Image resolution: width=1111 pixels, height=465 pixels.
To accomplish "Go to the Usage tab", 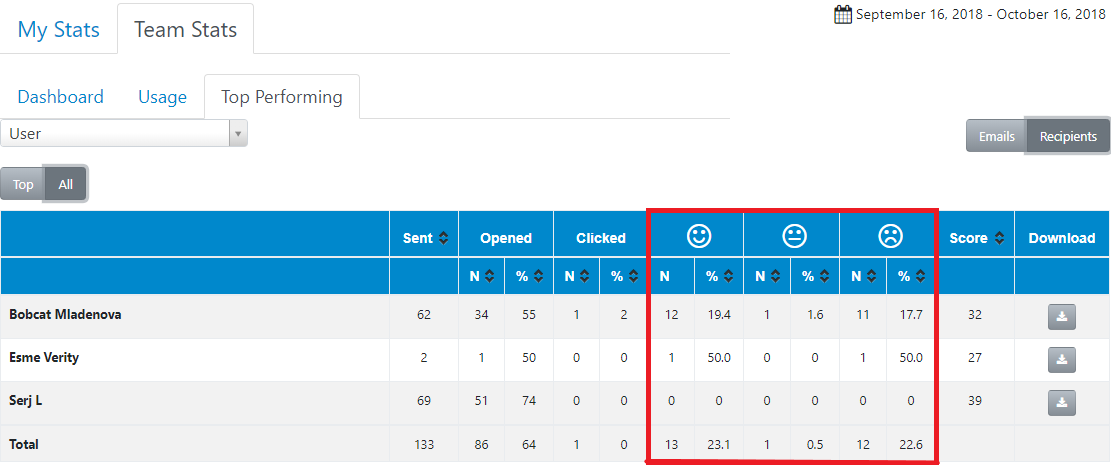I will click(x=163, y=97).
